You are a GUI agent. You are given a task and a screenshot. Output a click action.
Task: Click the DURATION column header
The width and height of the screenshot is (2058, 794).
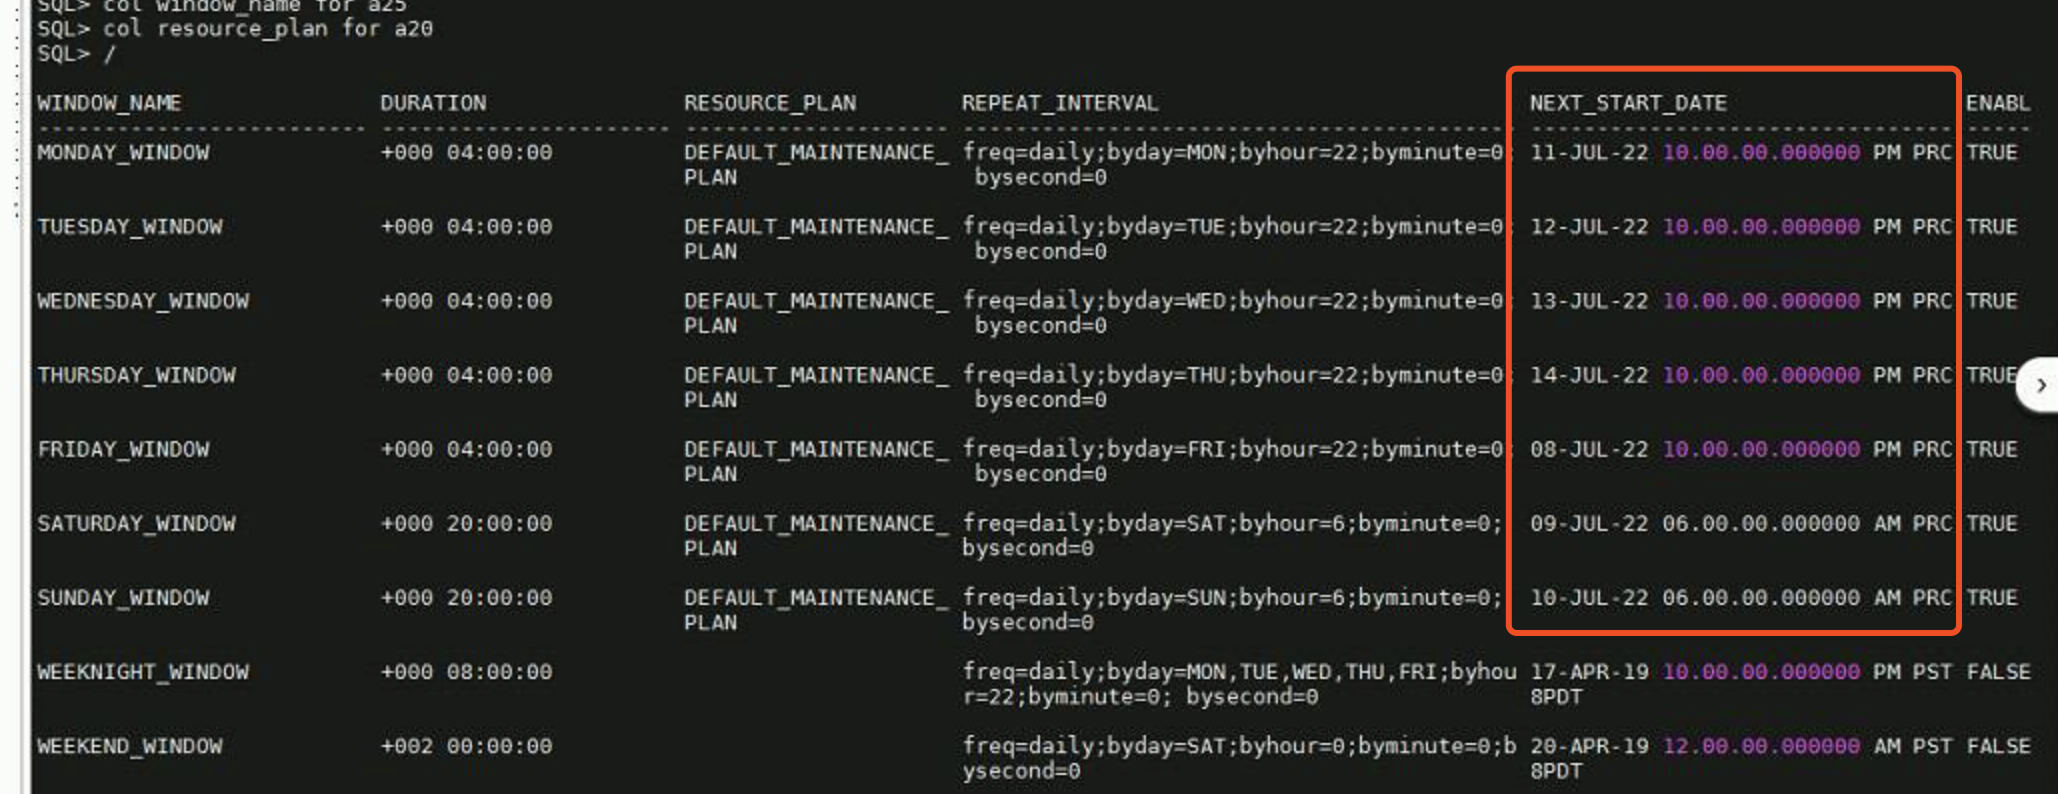(x=433, y=103)
